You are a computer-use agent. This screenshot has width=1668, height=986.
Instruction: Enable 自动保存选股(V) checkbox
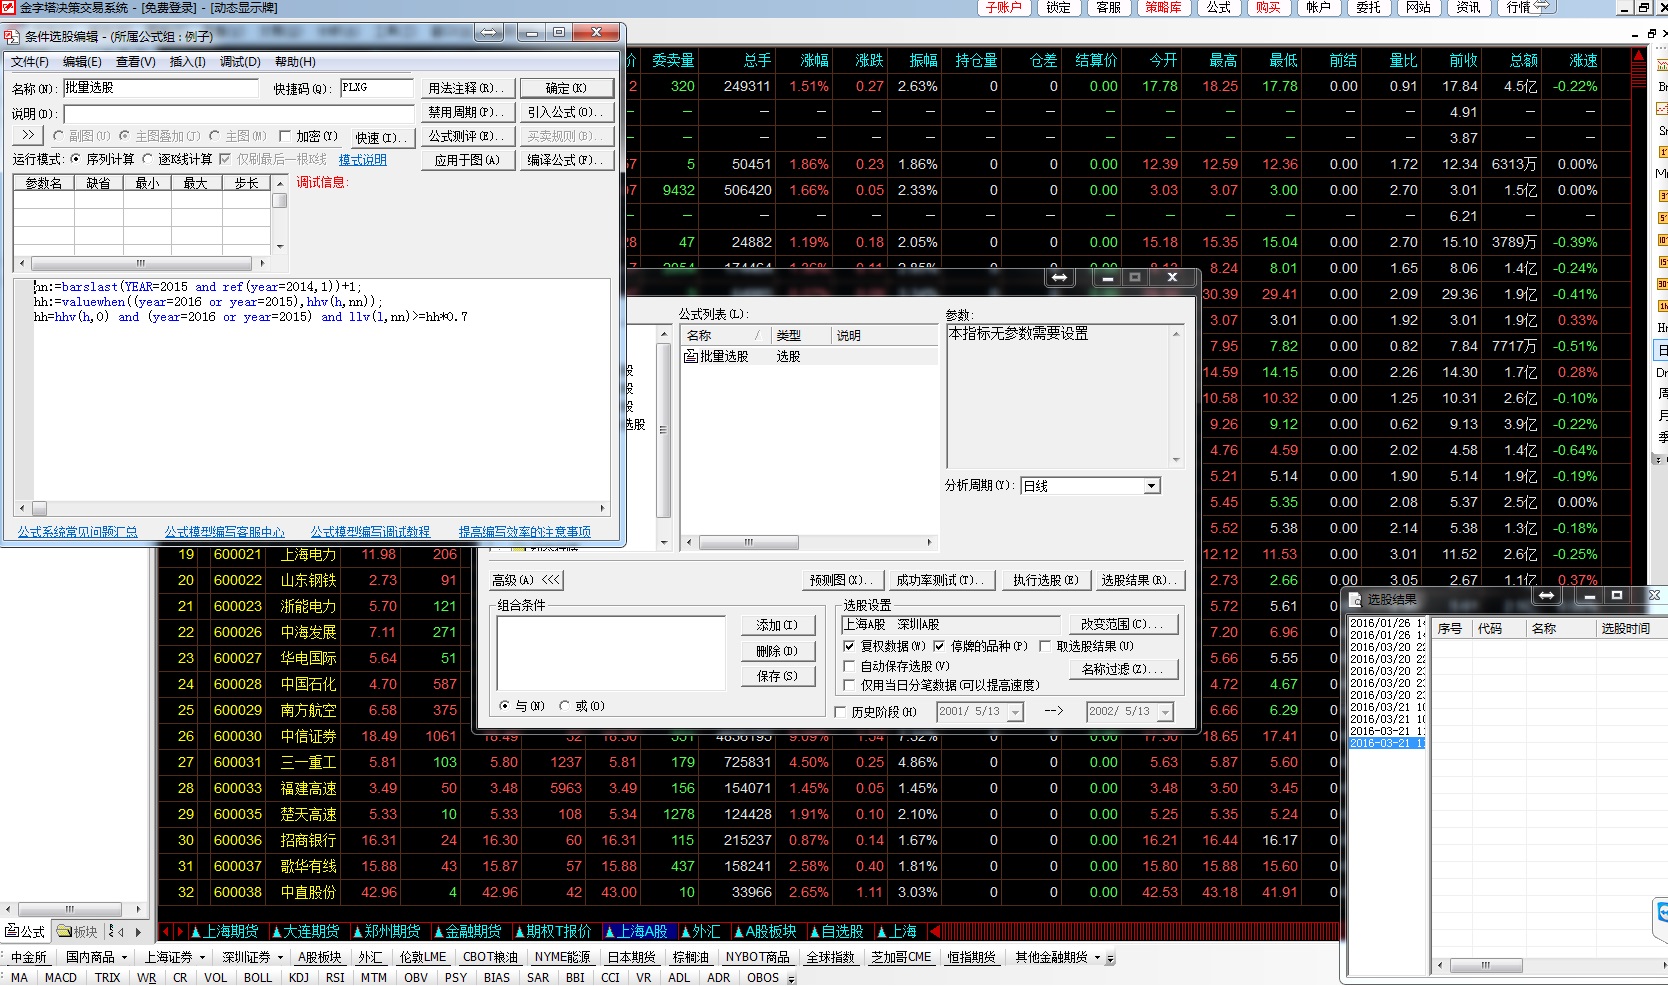point(849,666)
